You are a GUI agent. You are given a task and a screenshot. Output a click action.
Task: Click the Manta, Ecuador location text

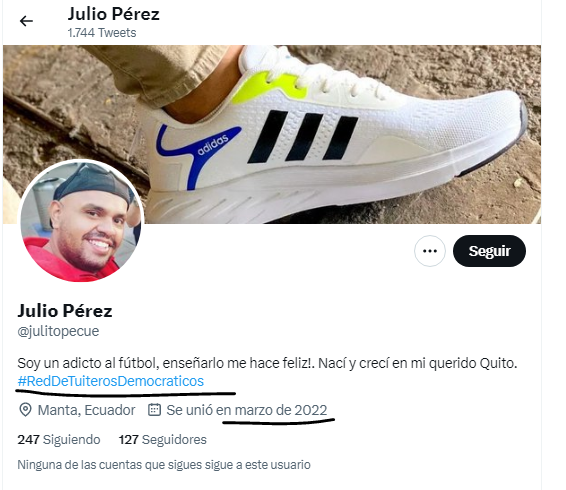pyautogui.click(x=86, y=410)
